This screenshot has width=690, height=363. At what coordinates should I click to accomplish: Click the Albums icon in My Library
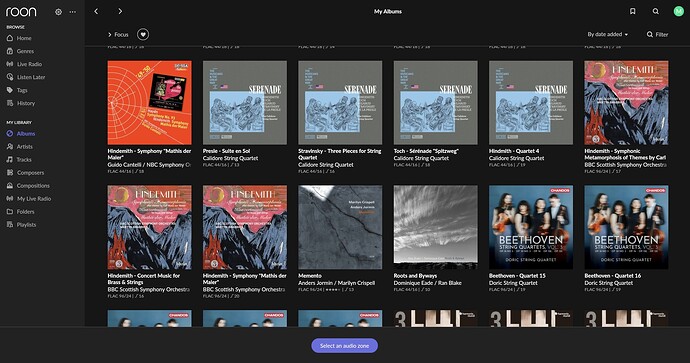click(10, 133)
